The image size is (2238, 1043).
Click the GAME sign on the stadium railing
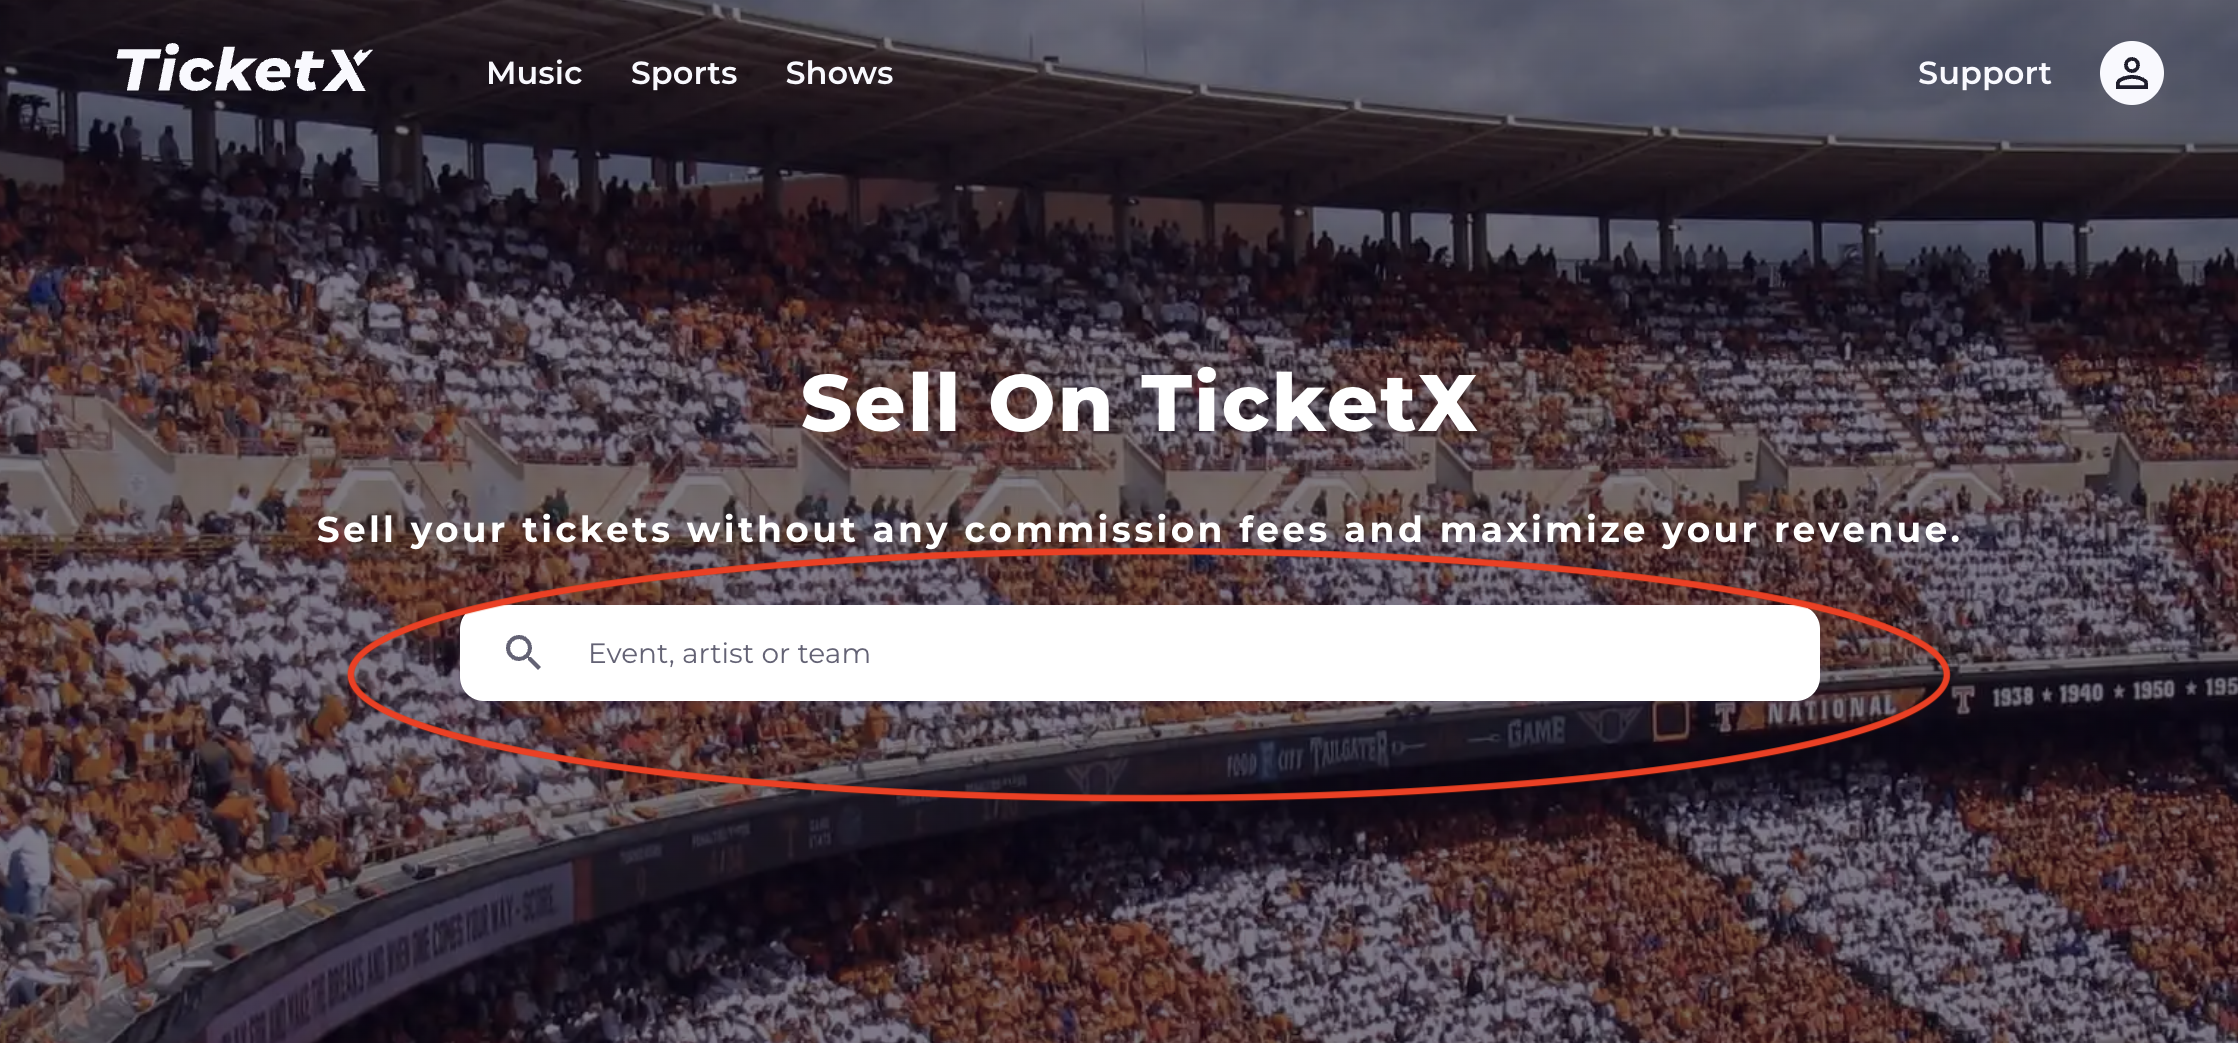1536,733
